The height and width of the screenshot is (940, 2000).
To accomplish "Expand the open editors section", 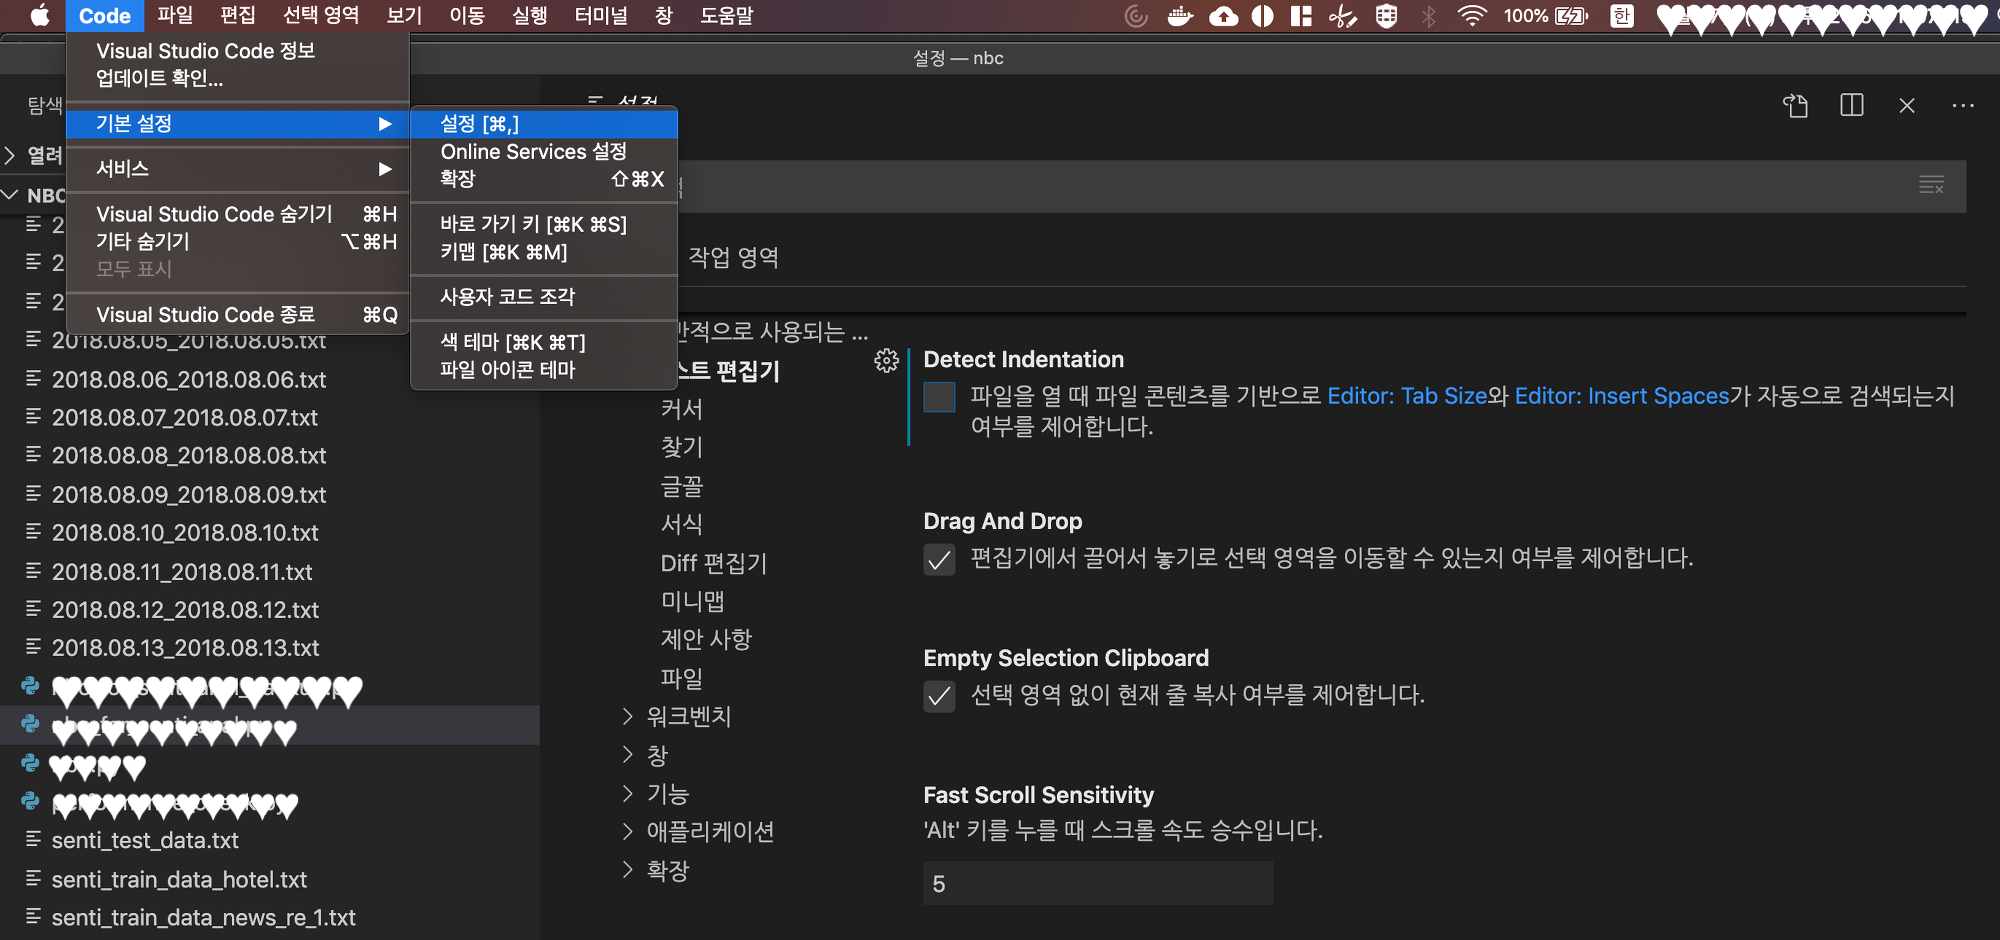I will (10, 155).
